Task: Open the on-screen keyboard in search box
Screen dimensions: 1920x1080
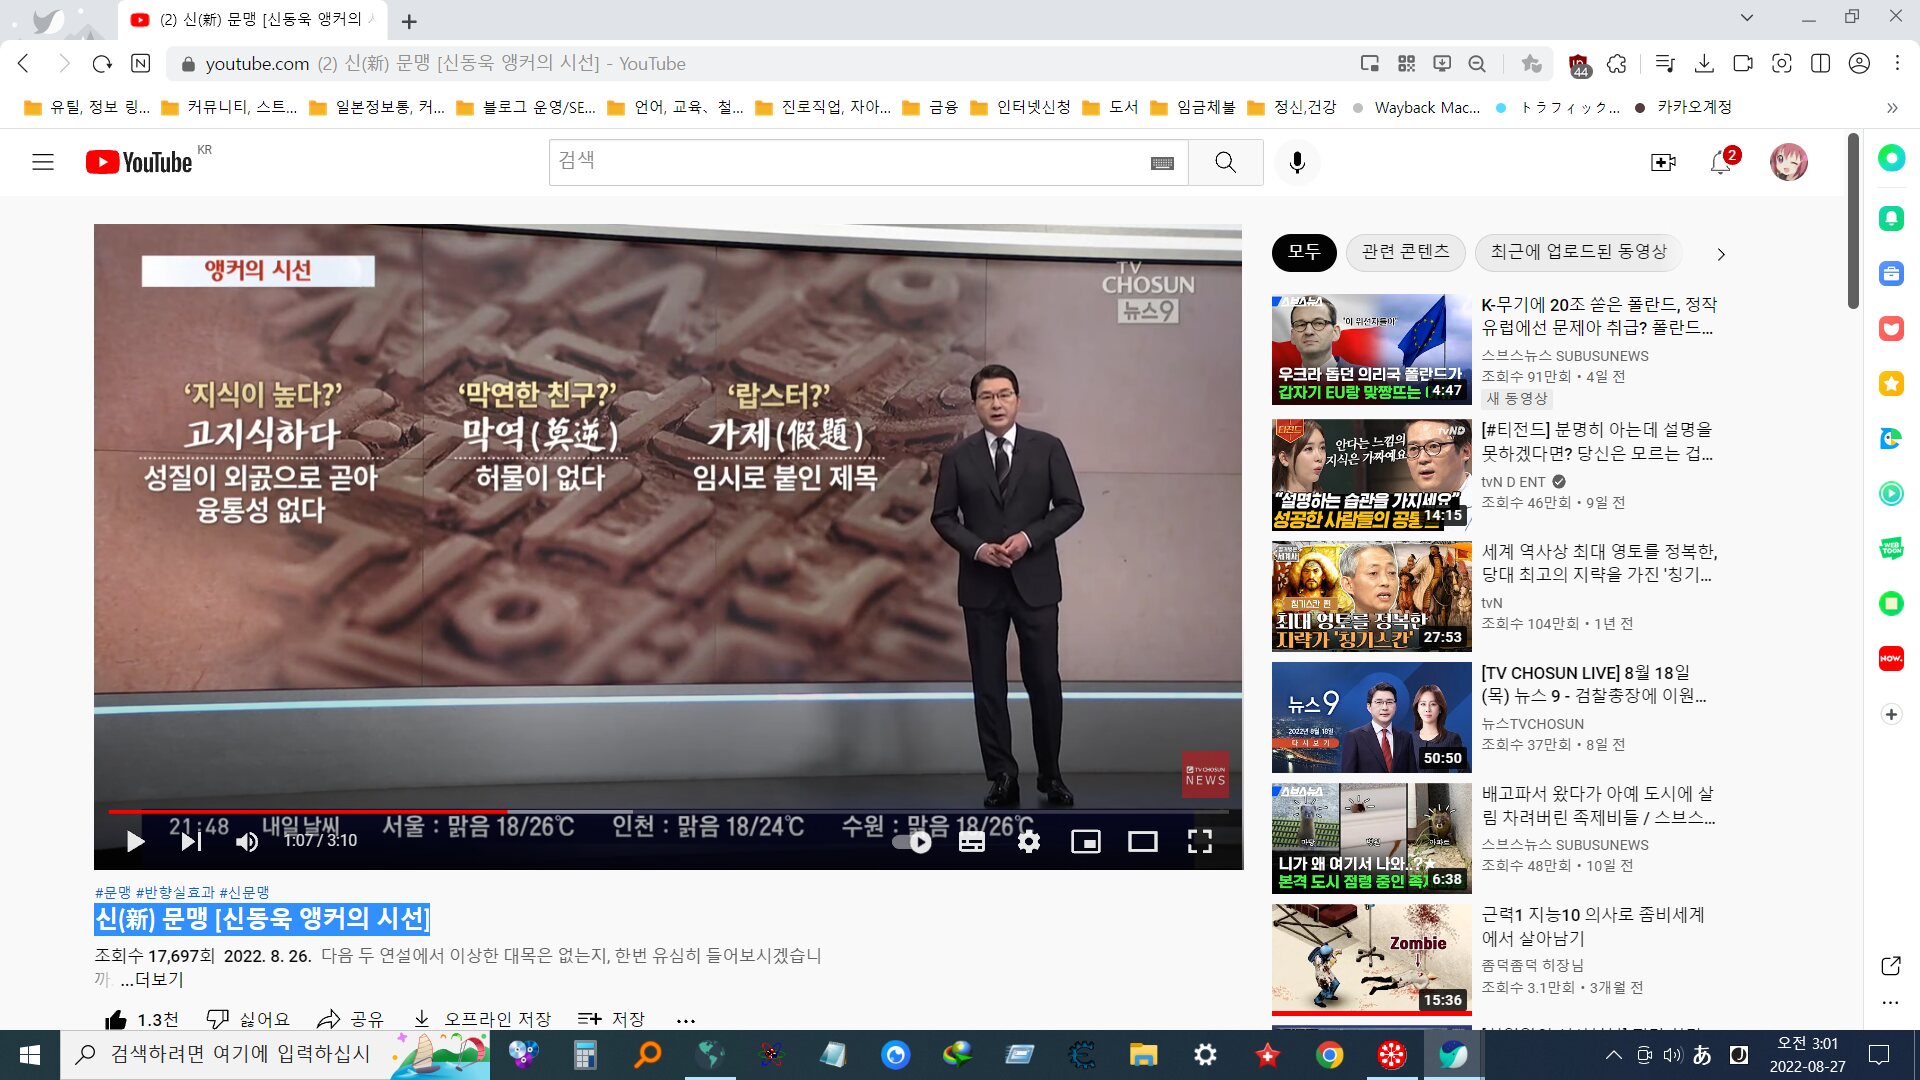Action: click(1162, 163)
